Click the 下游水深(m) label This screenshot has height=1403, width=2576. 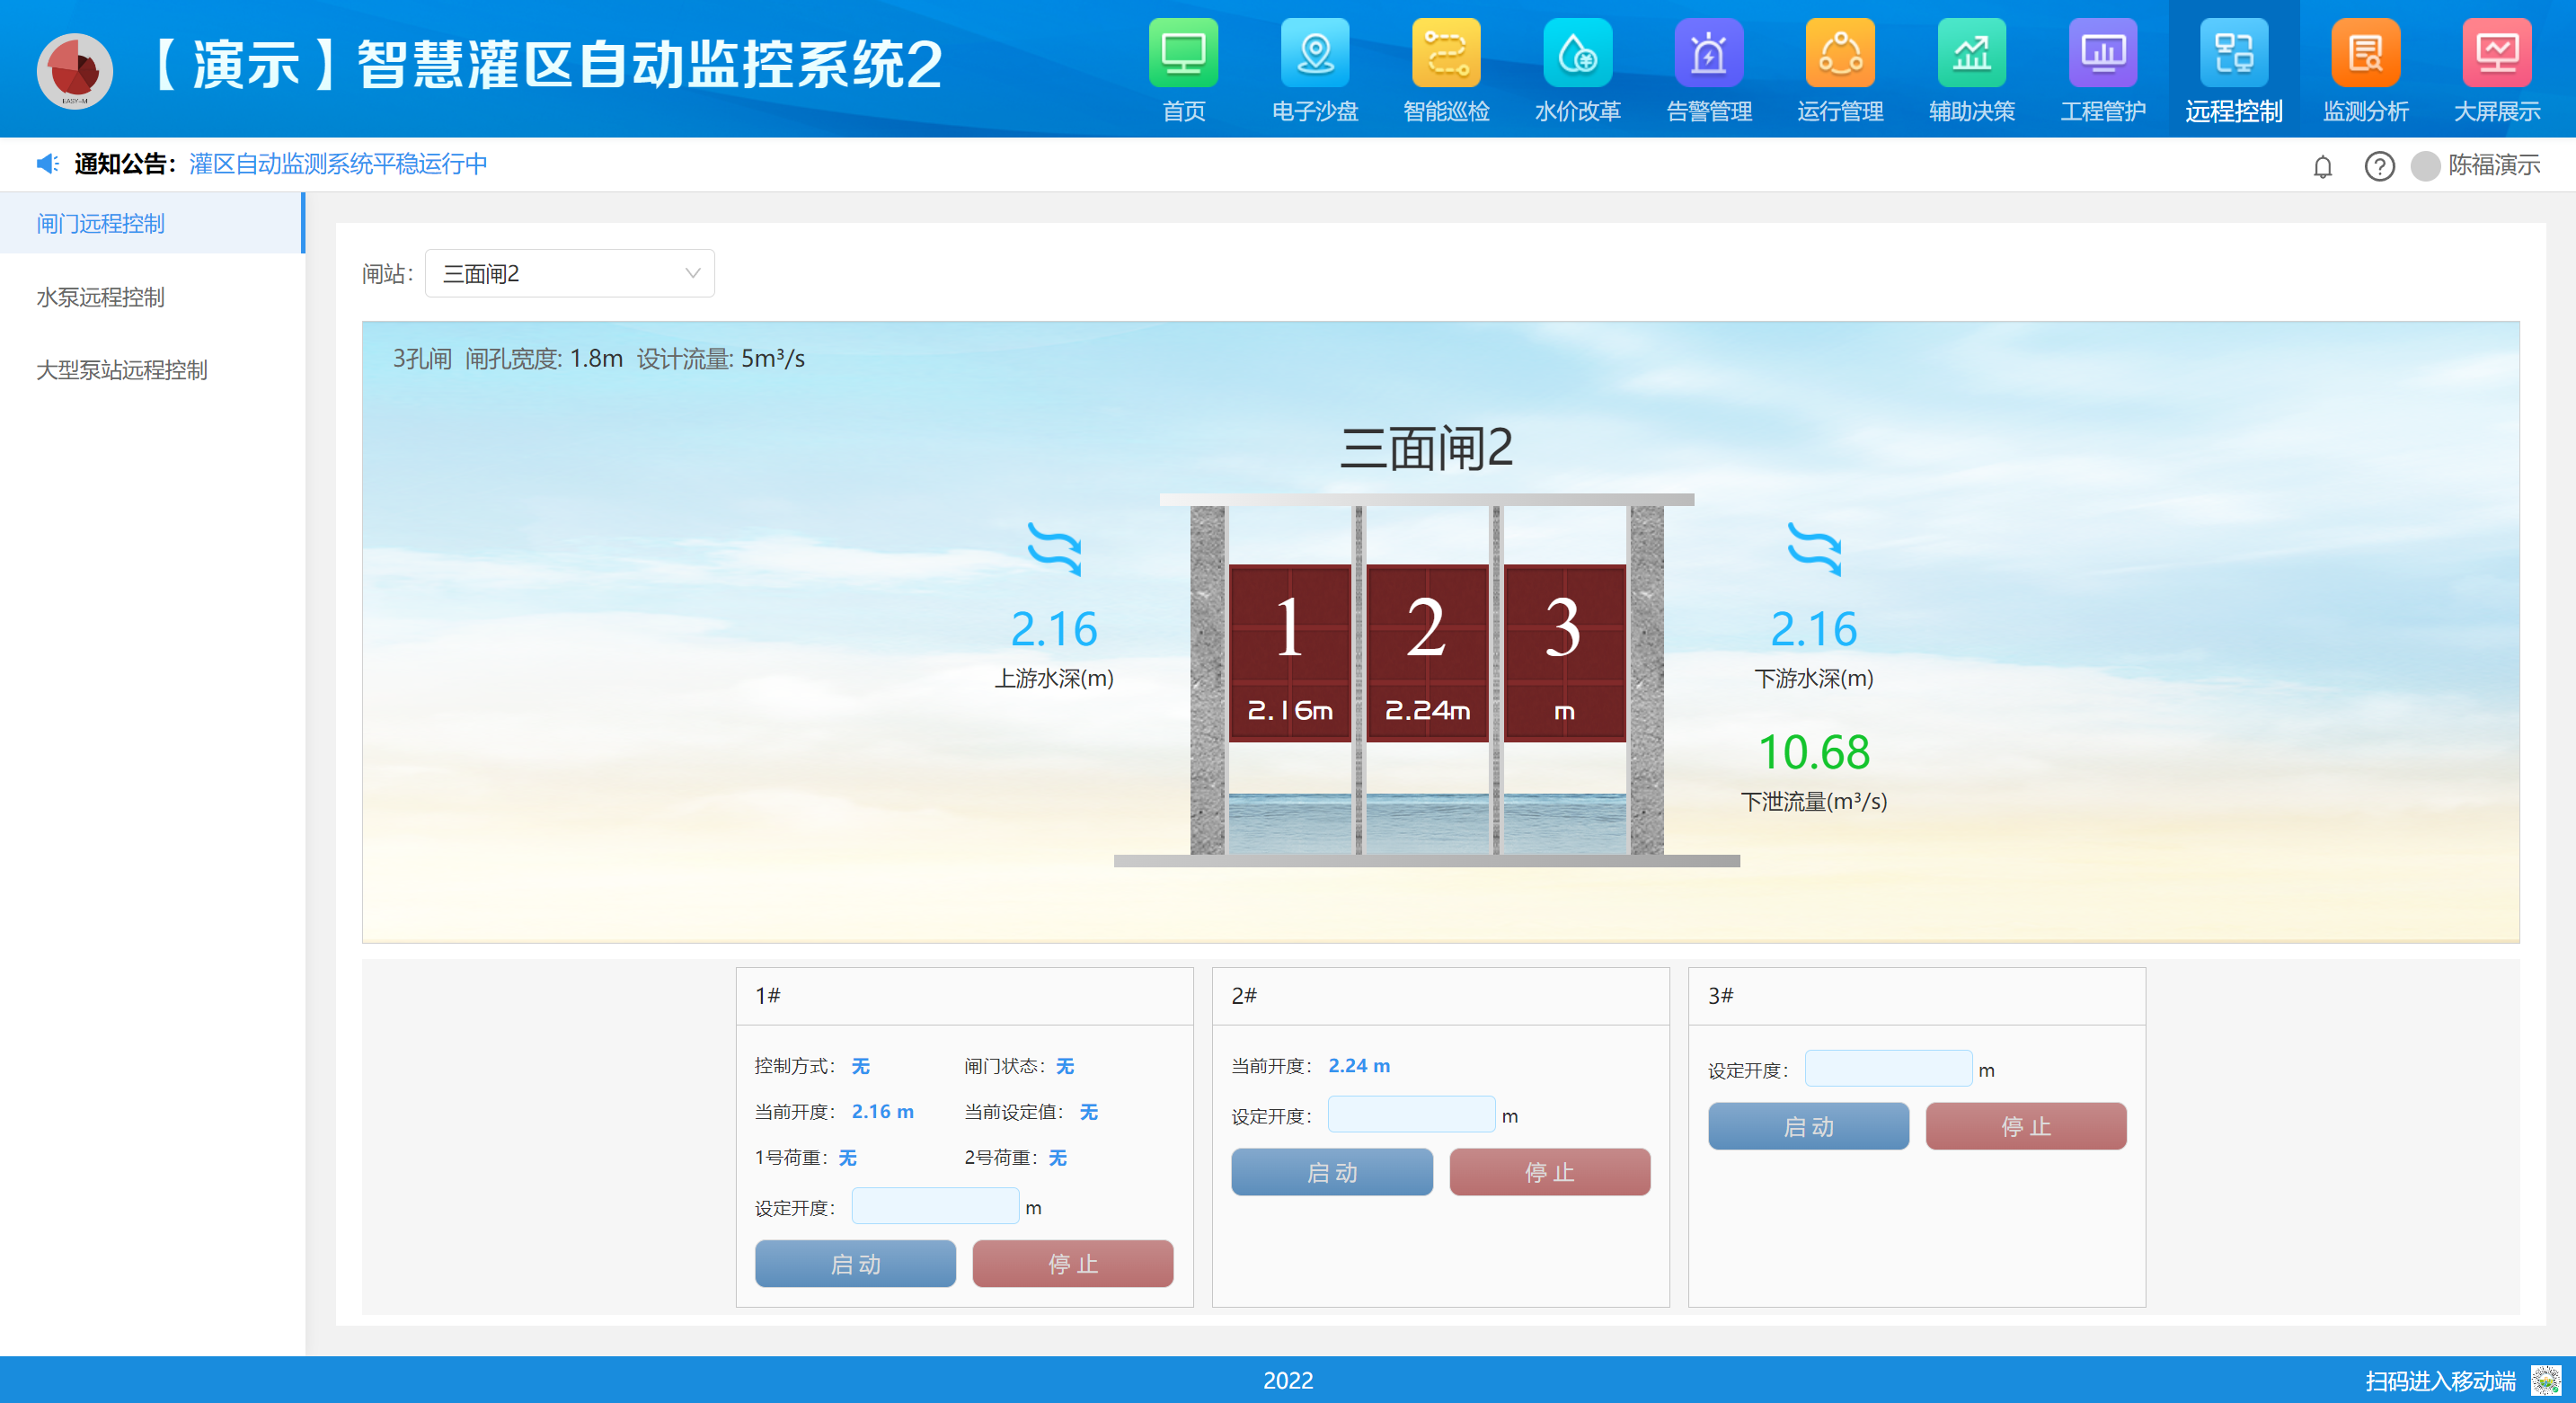(1814, 678)
